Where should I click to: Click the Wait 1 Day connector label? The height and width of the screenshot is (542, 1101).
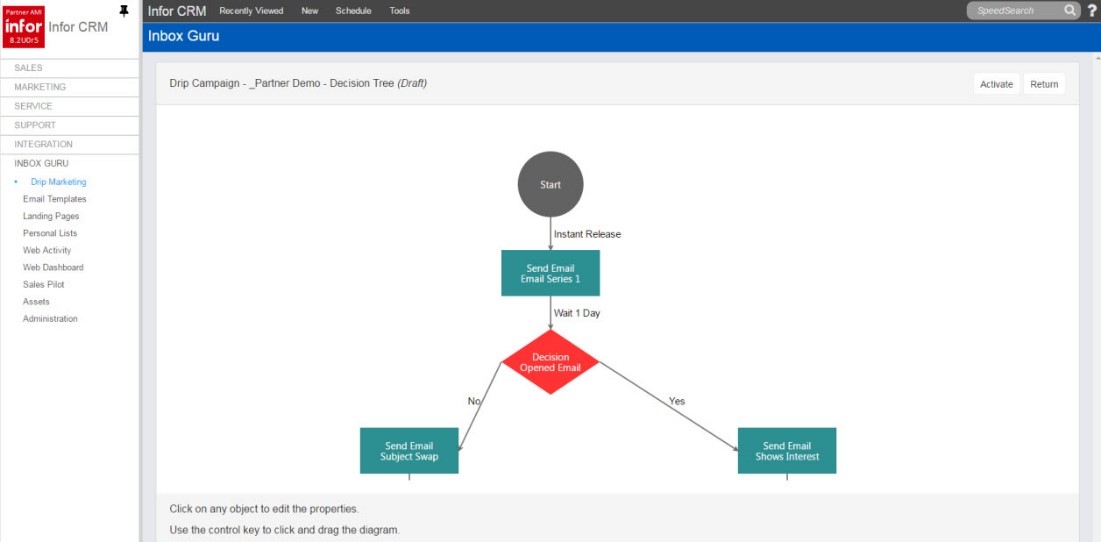577,313
